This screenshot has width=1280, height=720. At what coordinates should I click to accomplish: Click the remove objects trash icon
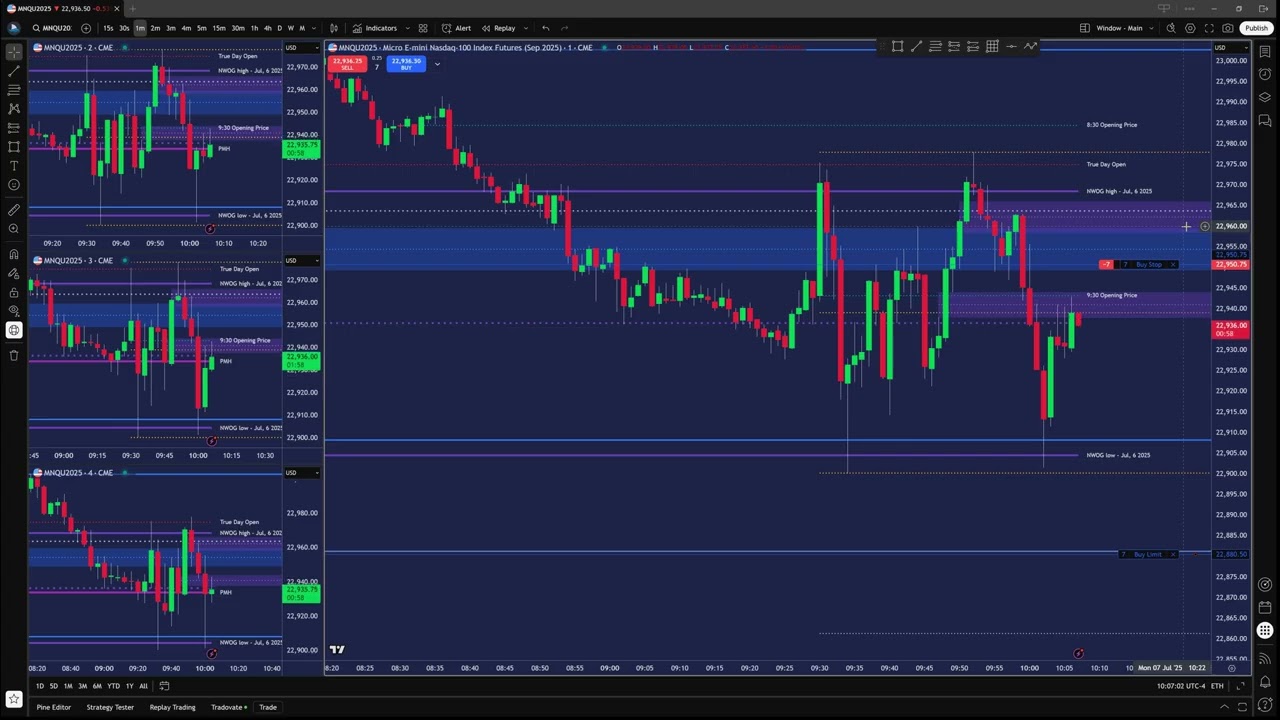(14, 355)
